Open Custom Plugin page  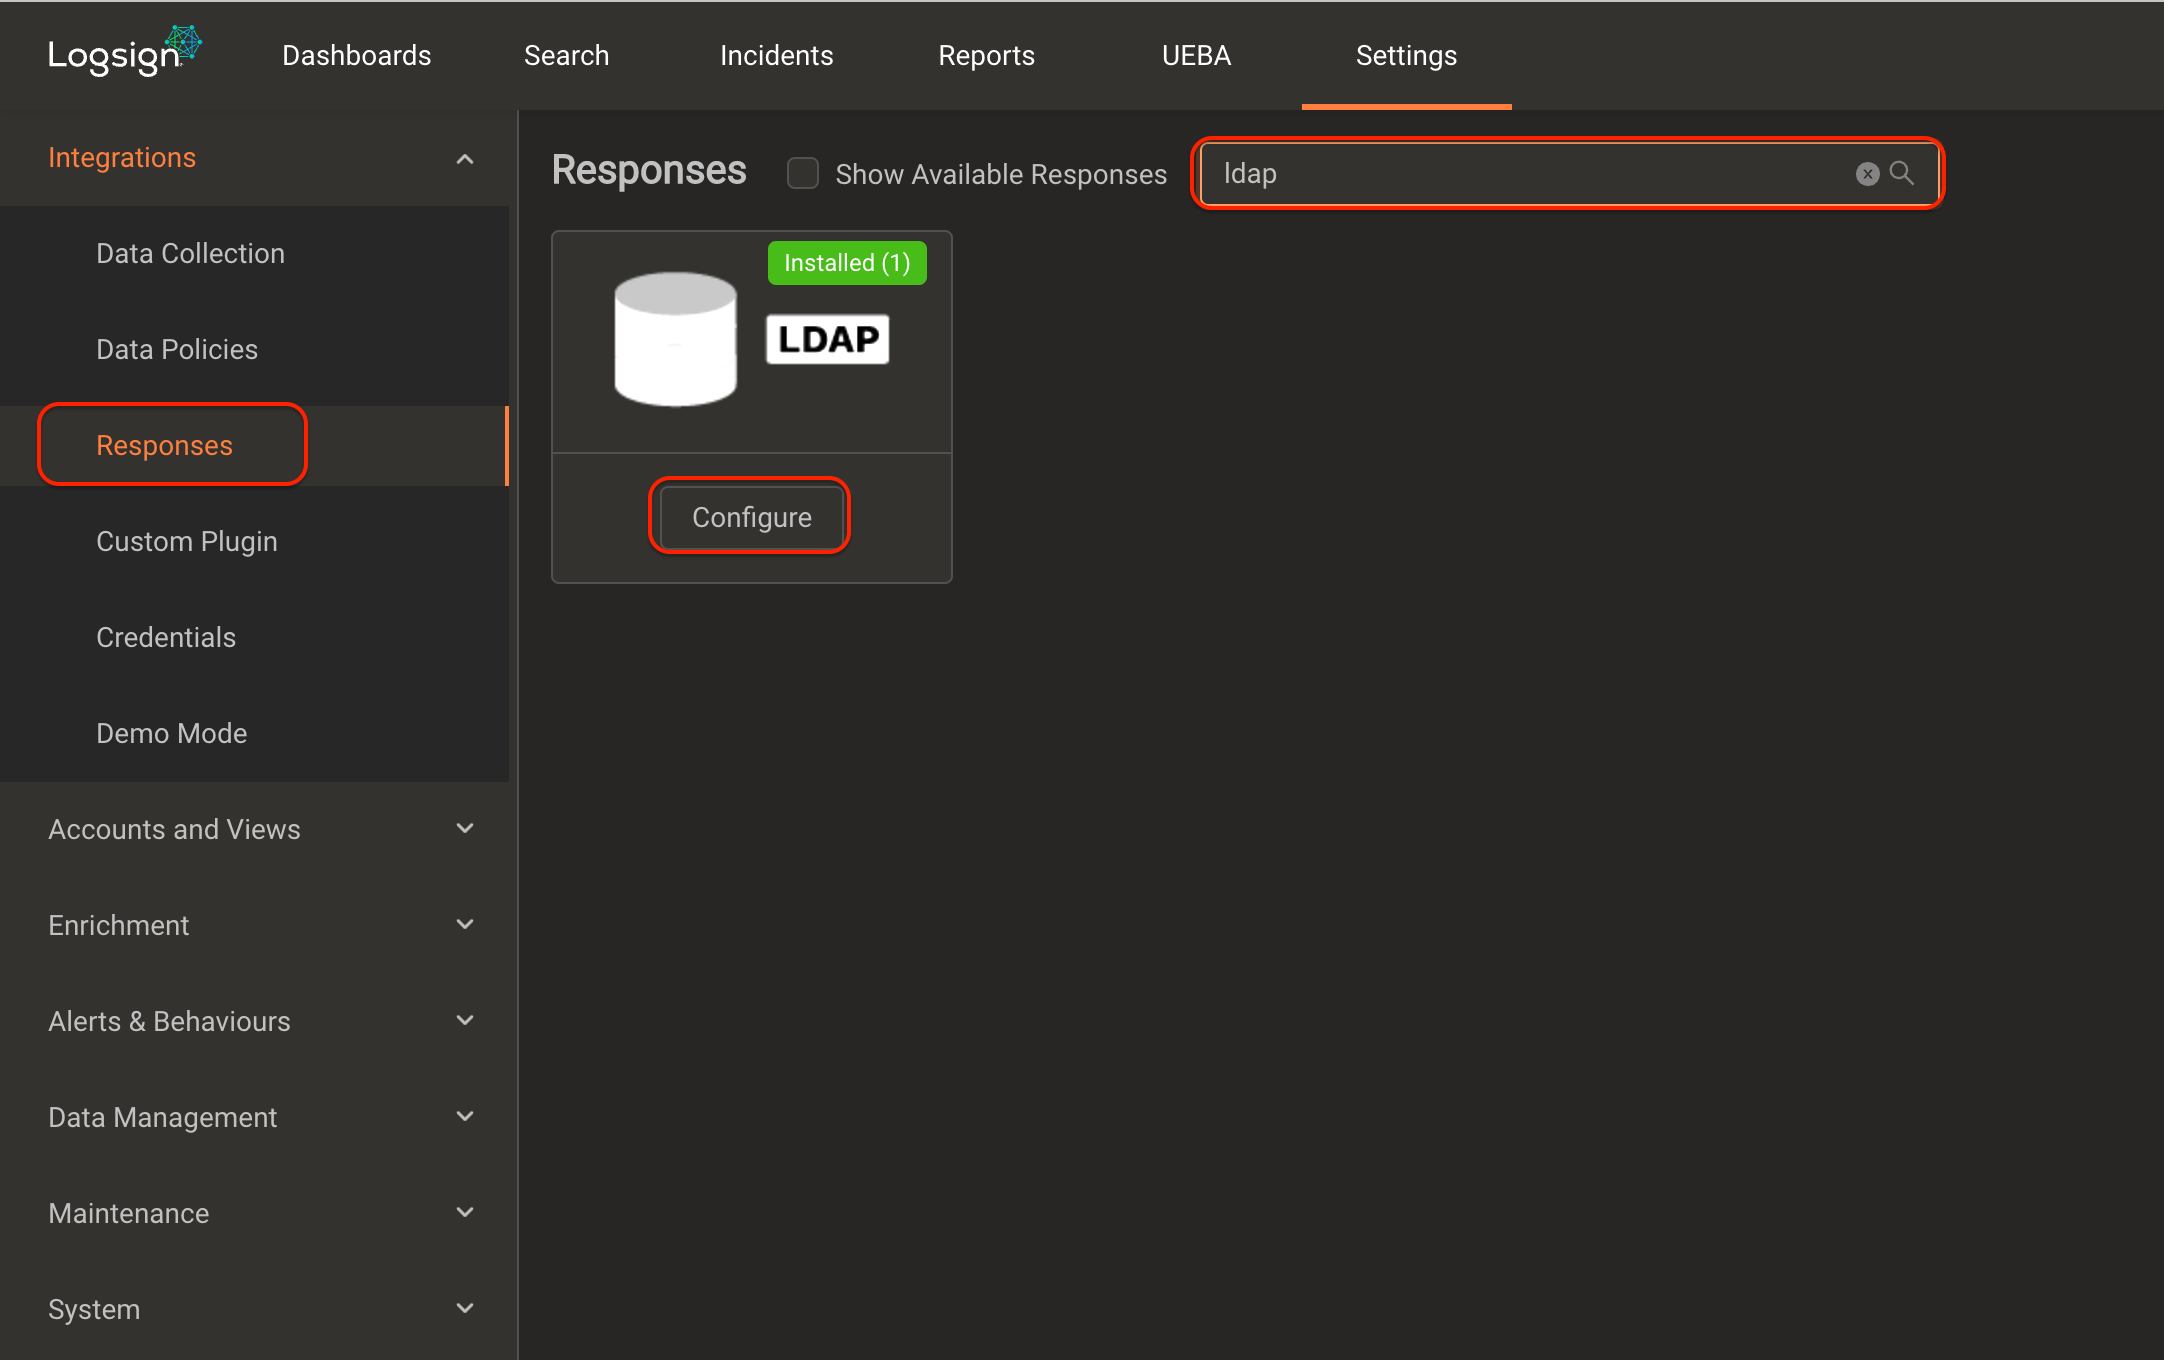[x=187, y=541]
